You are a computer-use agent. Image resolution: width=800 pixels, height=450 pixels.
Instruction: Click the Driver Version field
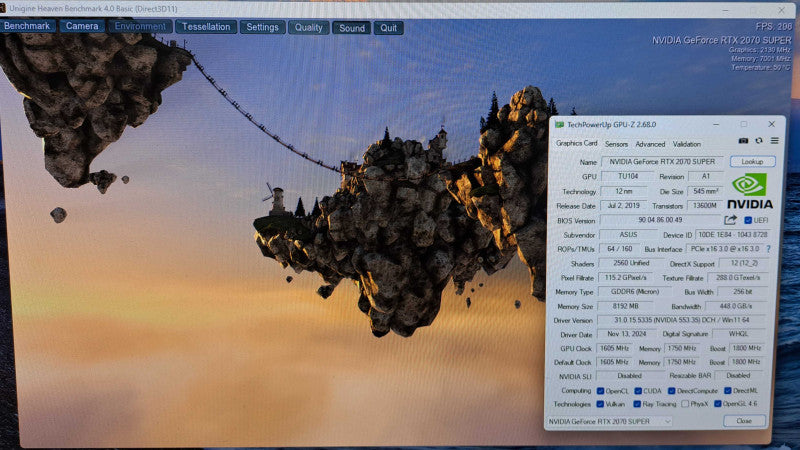(681, 320)
